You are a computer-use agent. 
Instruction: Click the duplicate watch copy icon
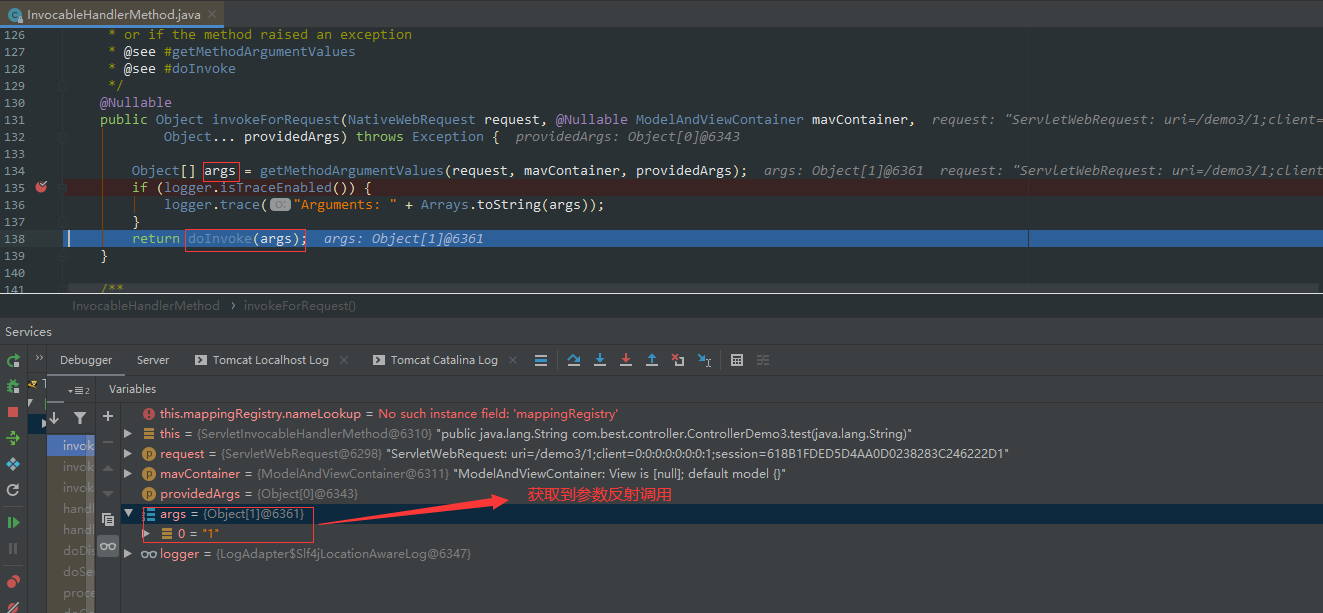(x=108, y=520)
